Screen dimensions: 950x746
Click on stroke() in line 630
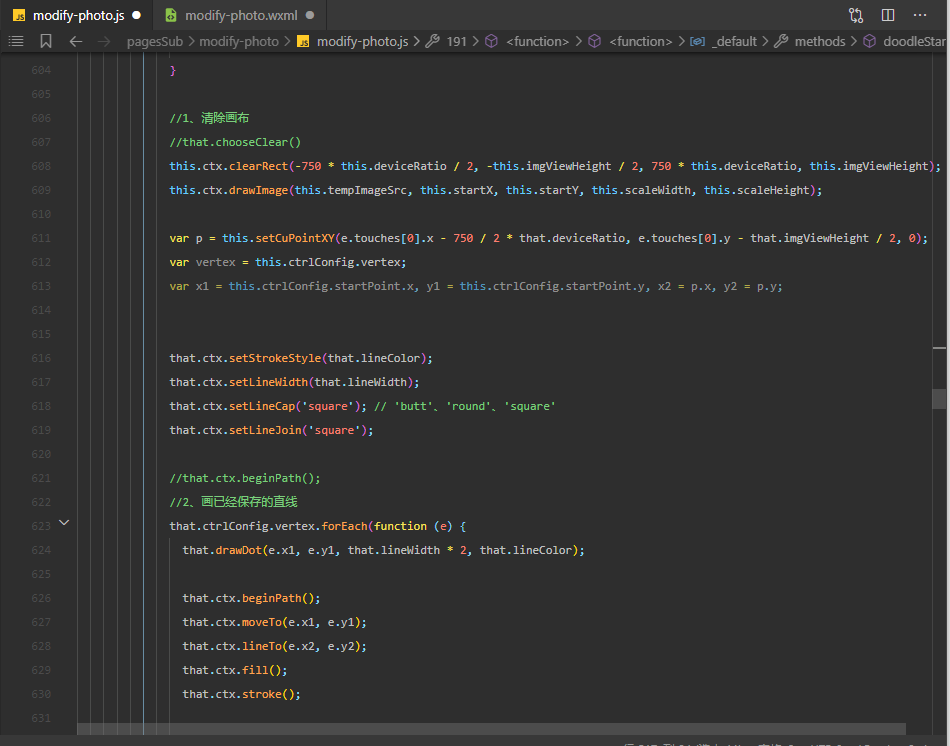click(268, 694)
